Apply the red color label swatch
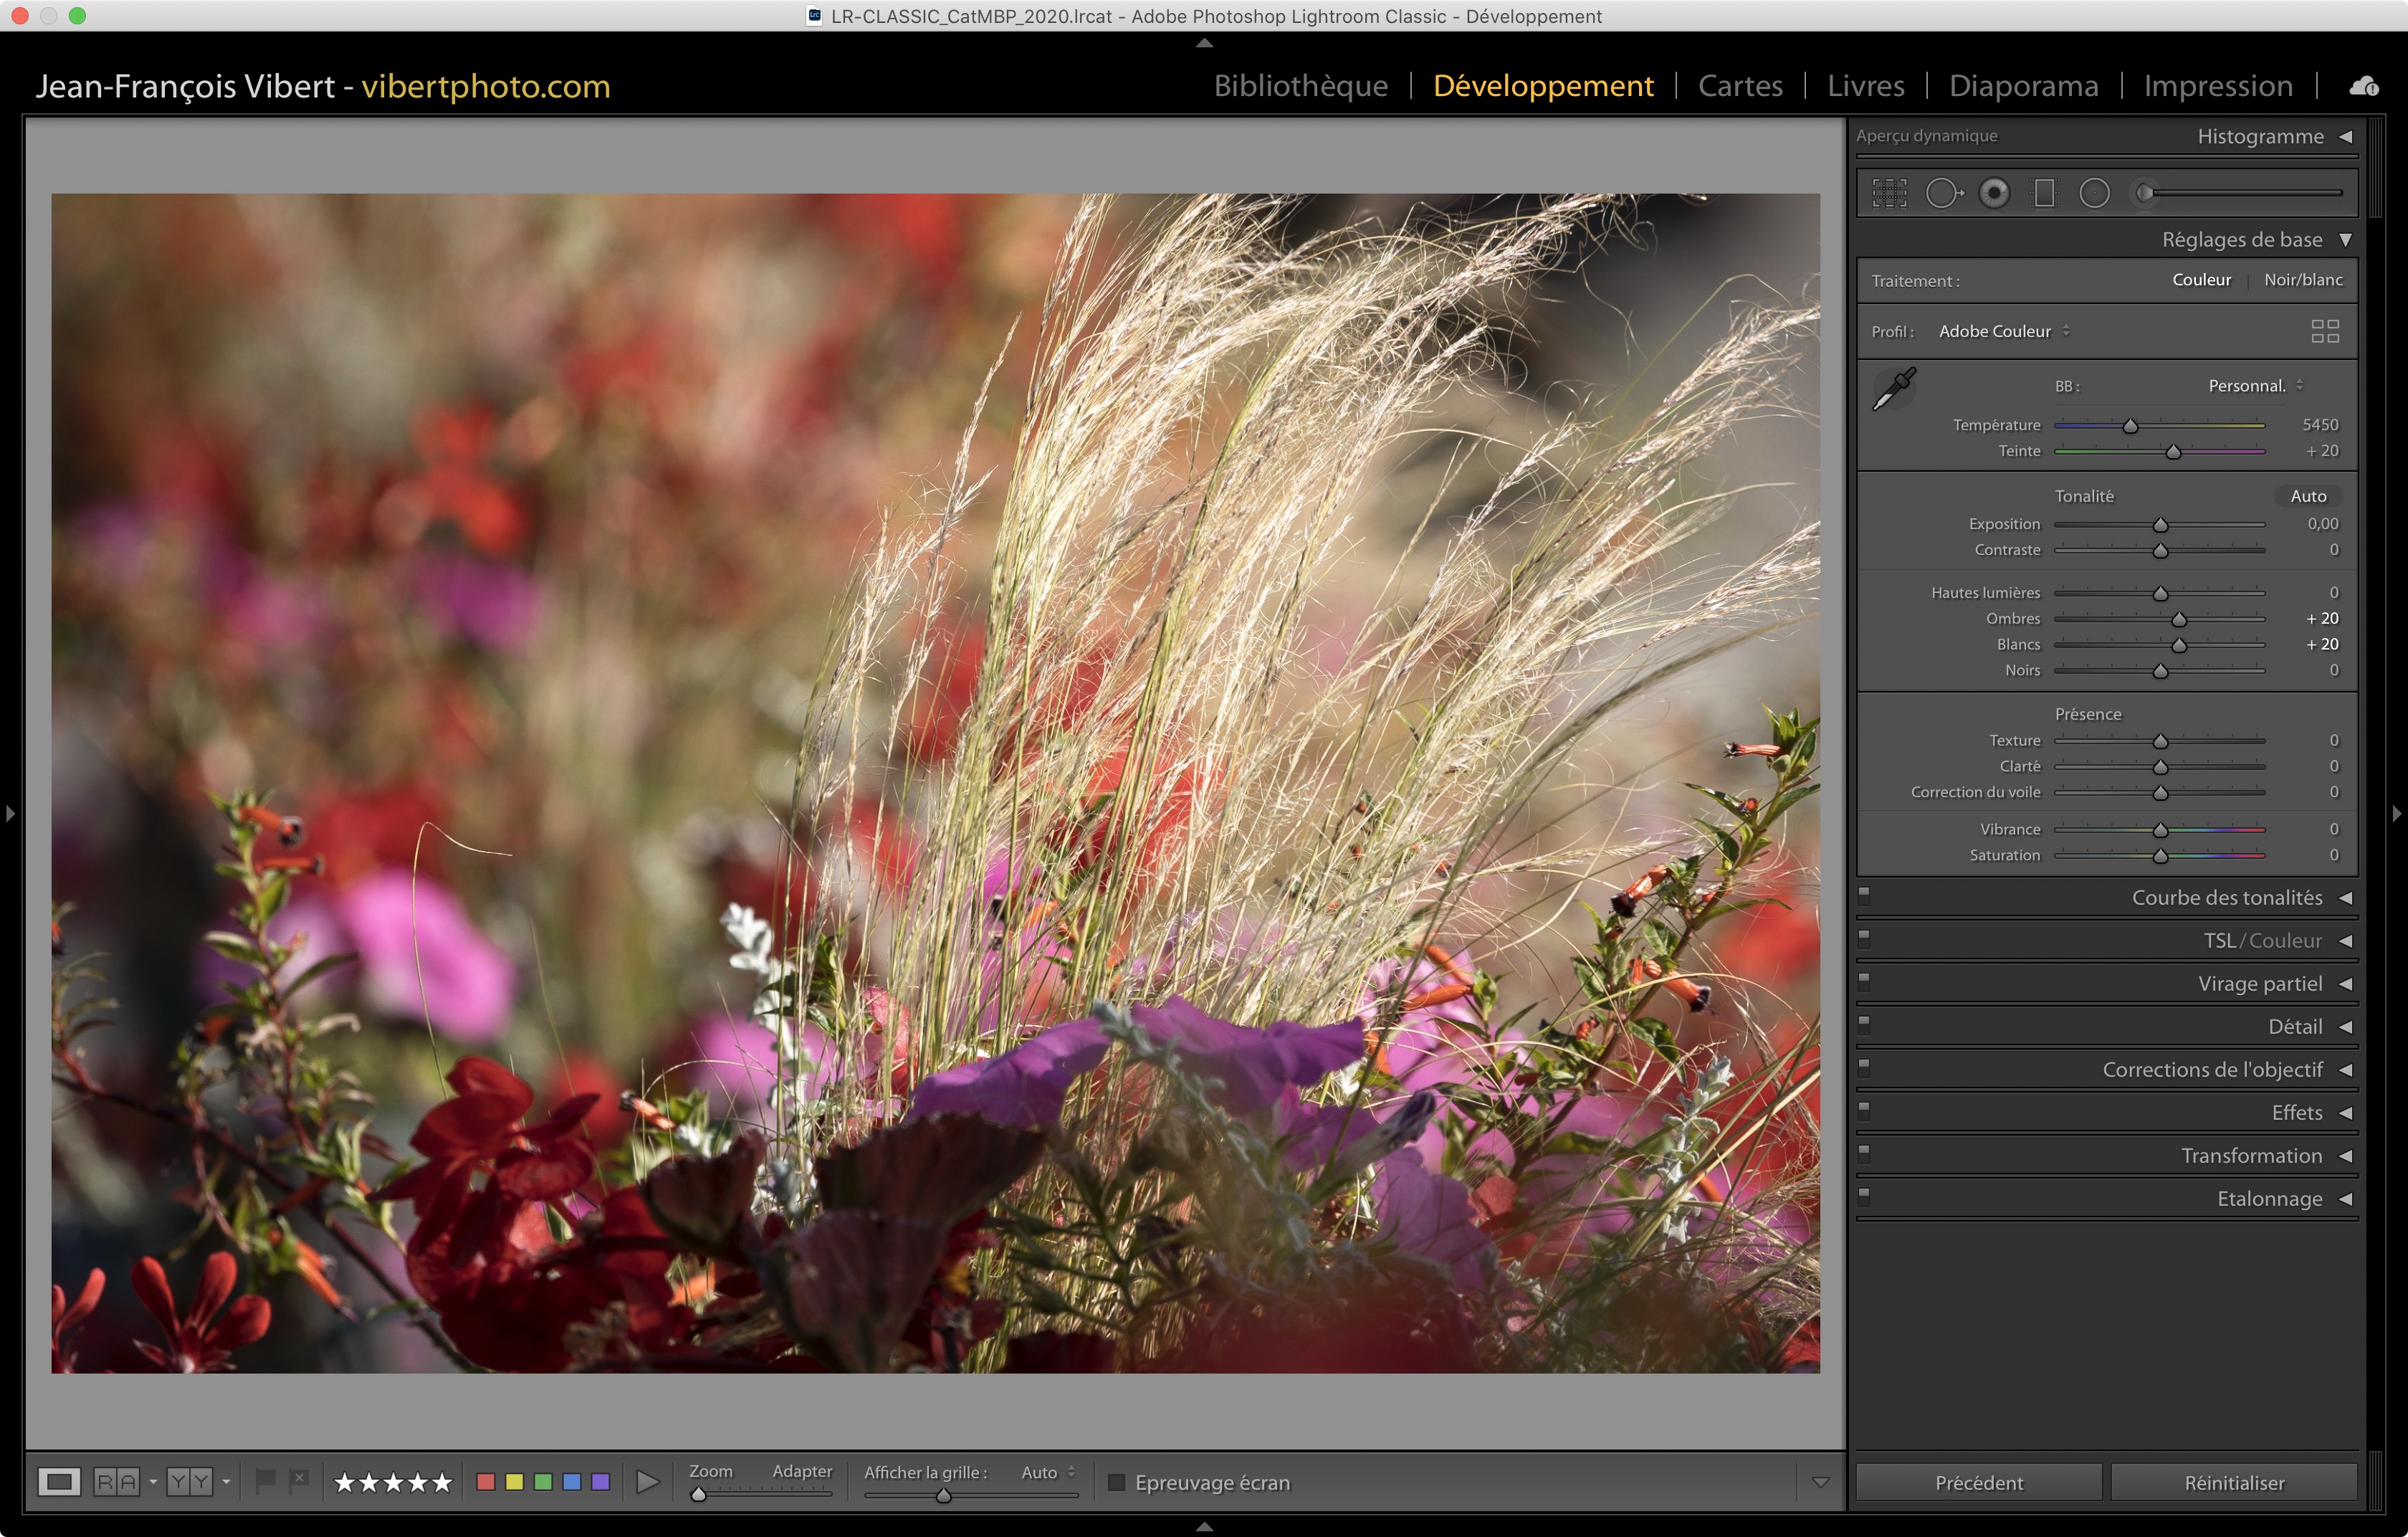2408x1537 pixels. point(486,1482)
